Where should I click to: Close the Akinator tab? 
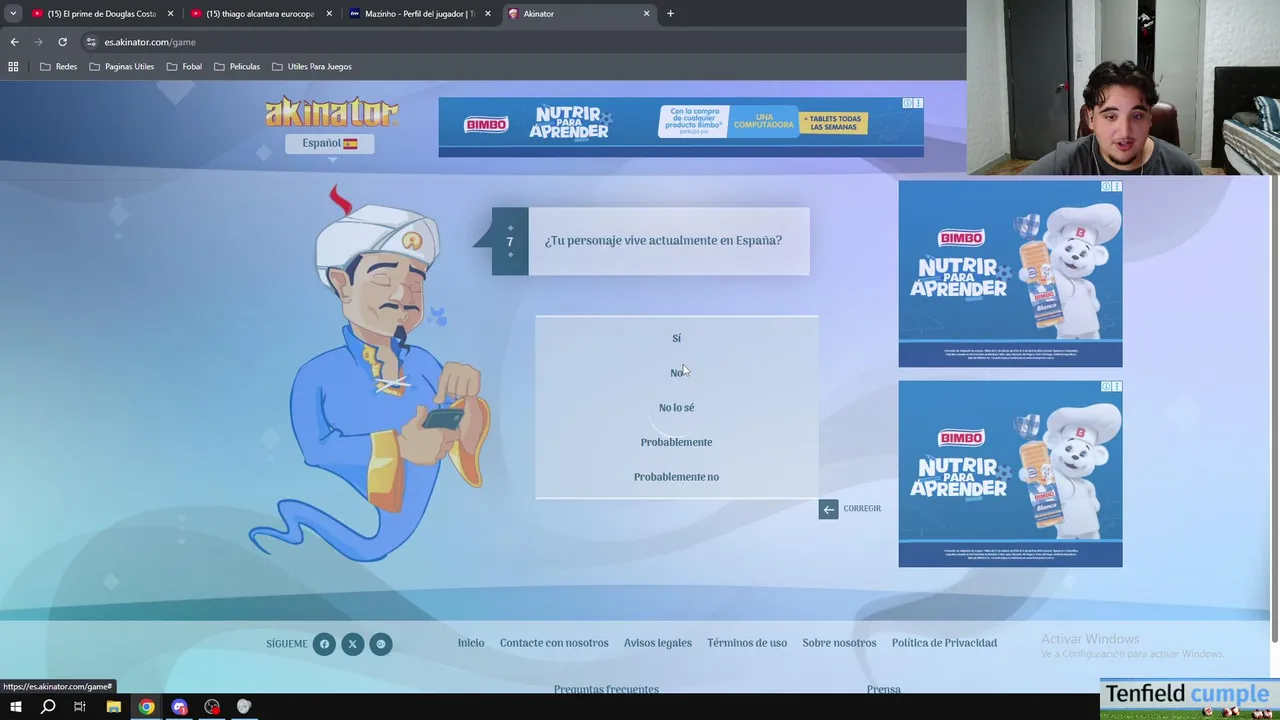(646, 14)
